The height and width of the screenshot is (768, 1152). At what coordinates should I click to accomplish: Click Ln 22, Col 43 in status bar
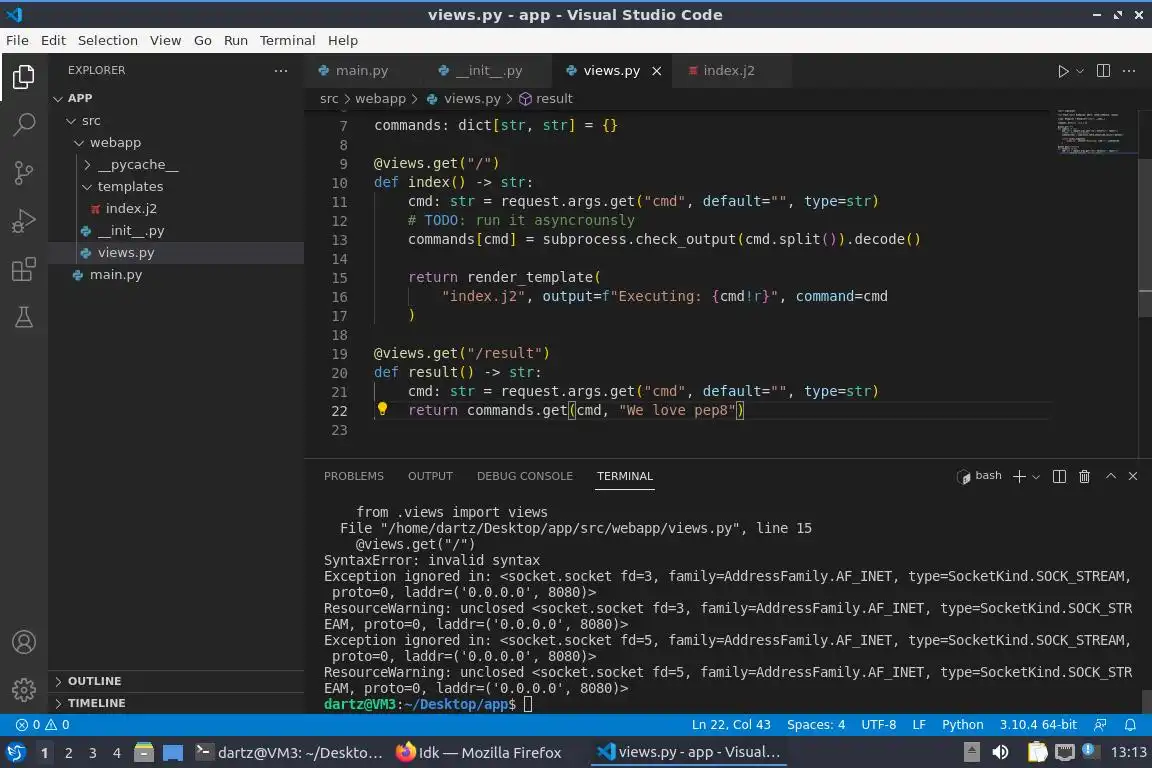[731, 725]
